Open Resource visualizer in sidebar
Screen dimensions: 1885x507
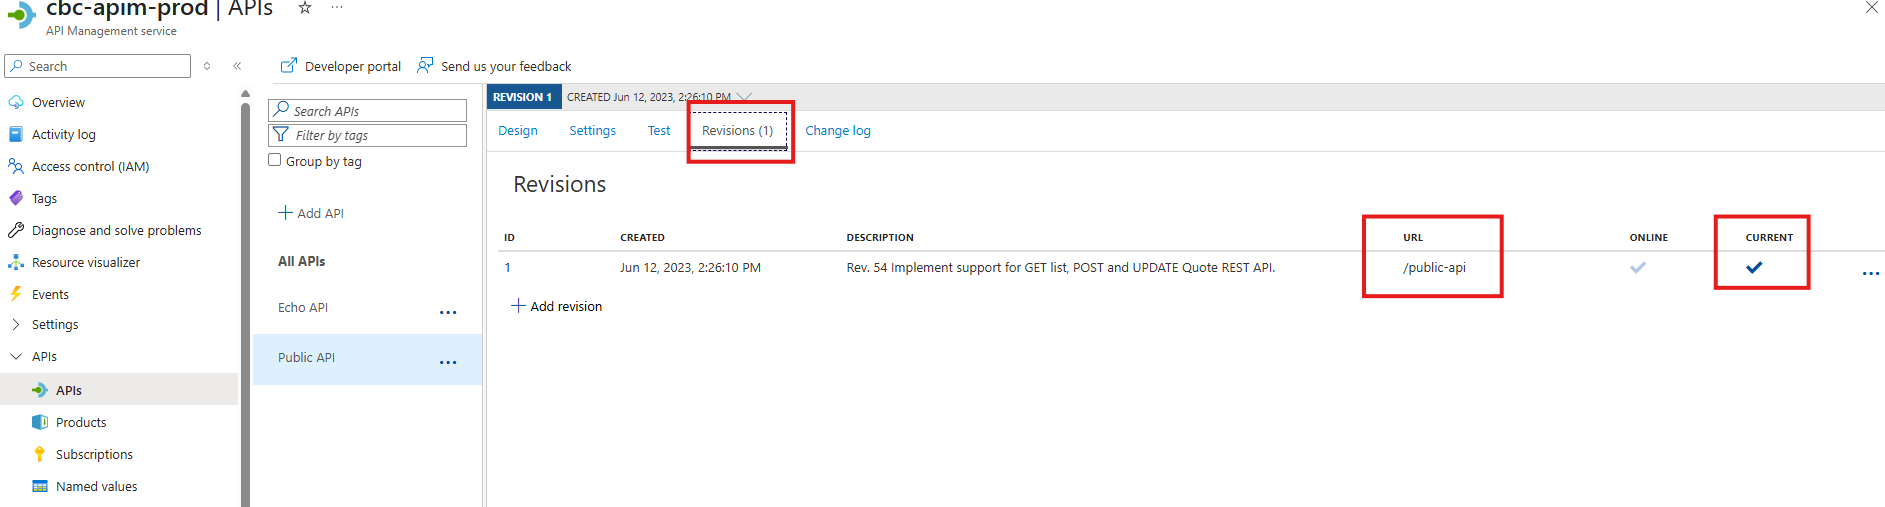click(x=85, y=263)
